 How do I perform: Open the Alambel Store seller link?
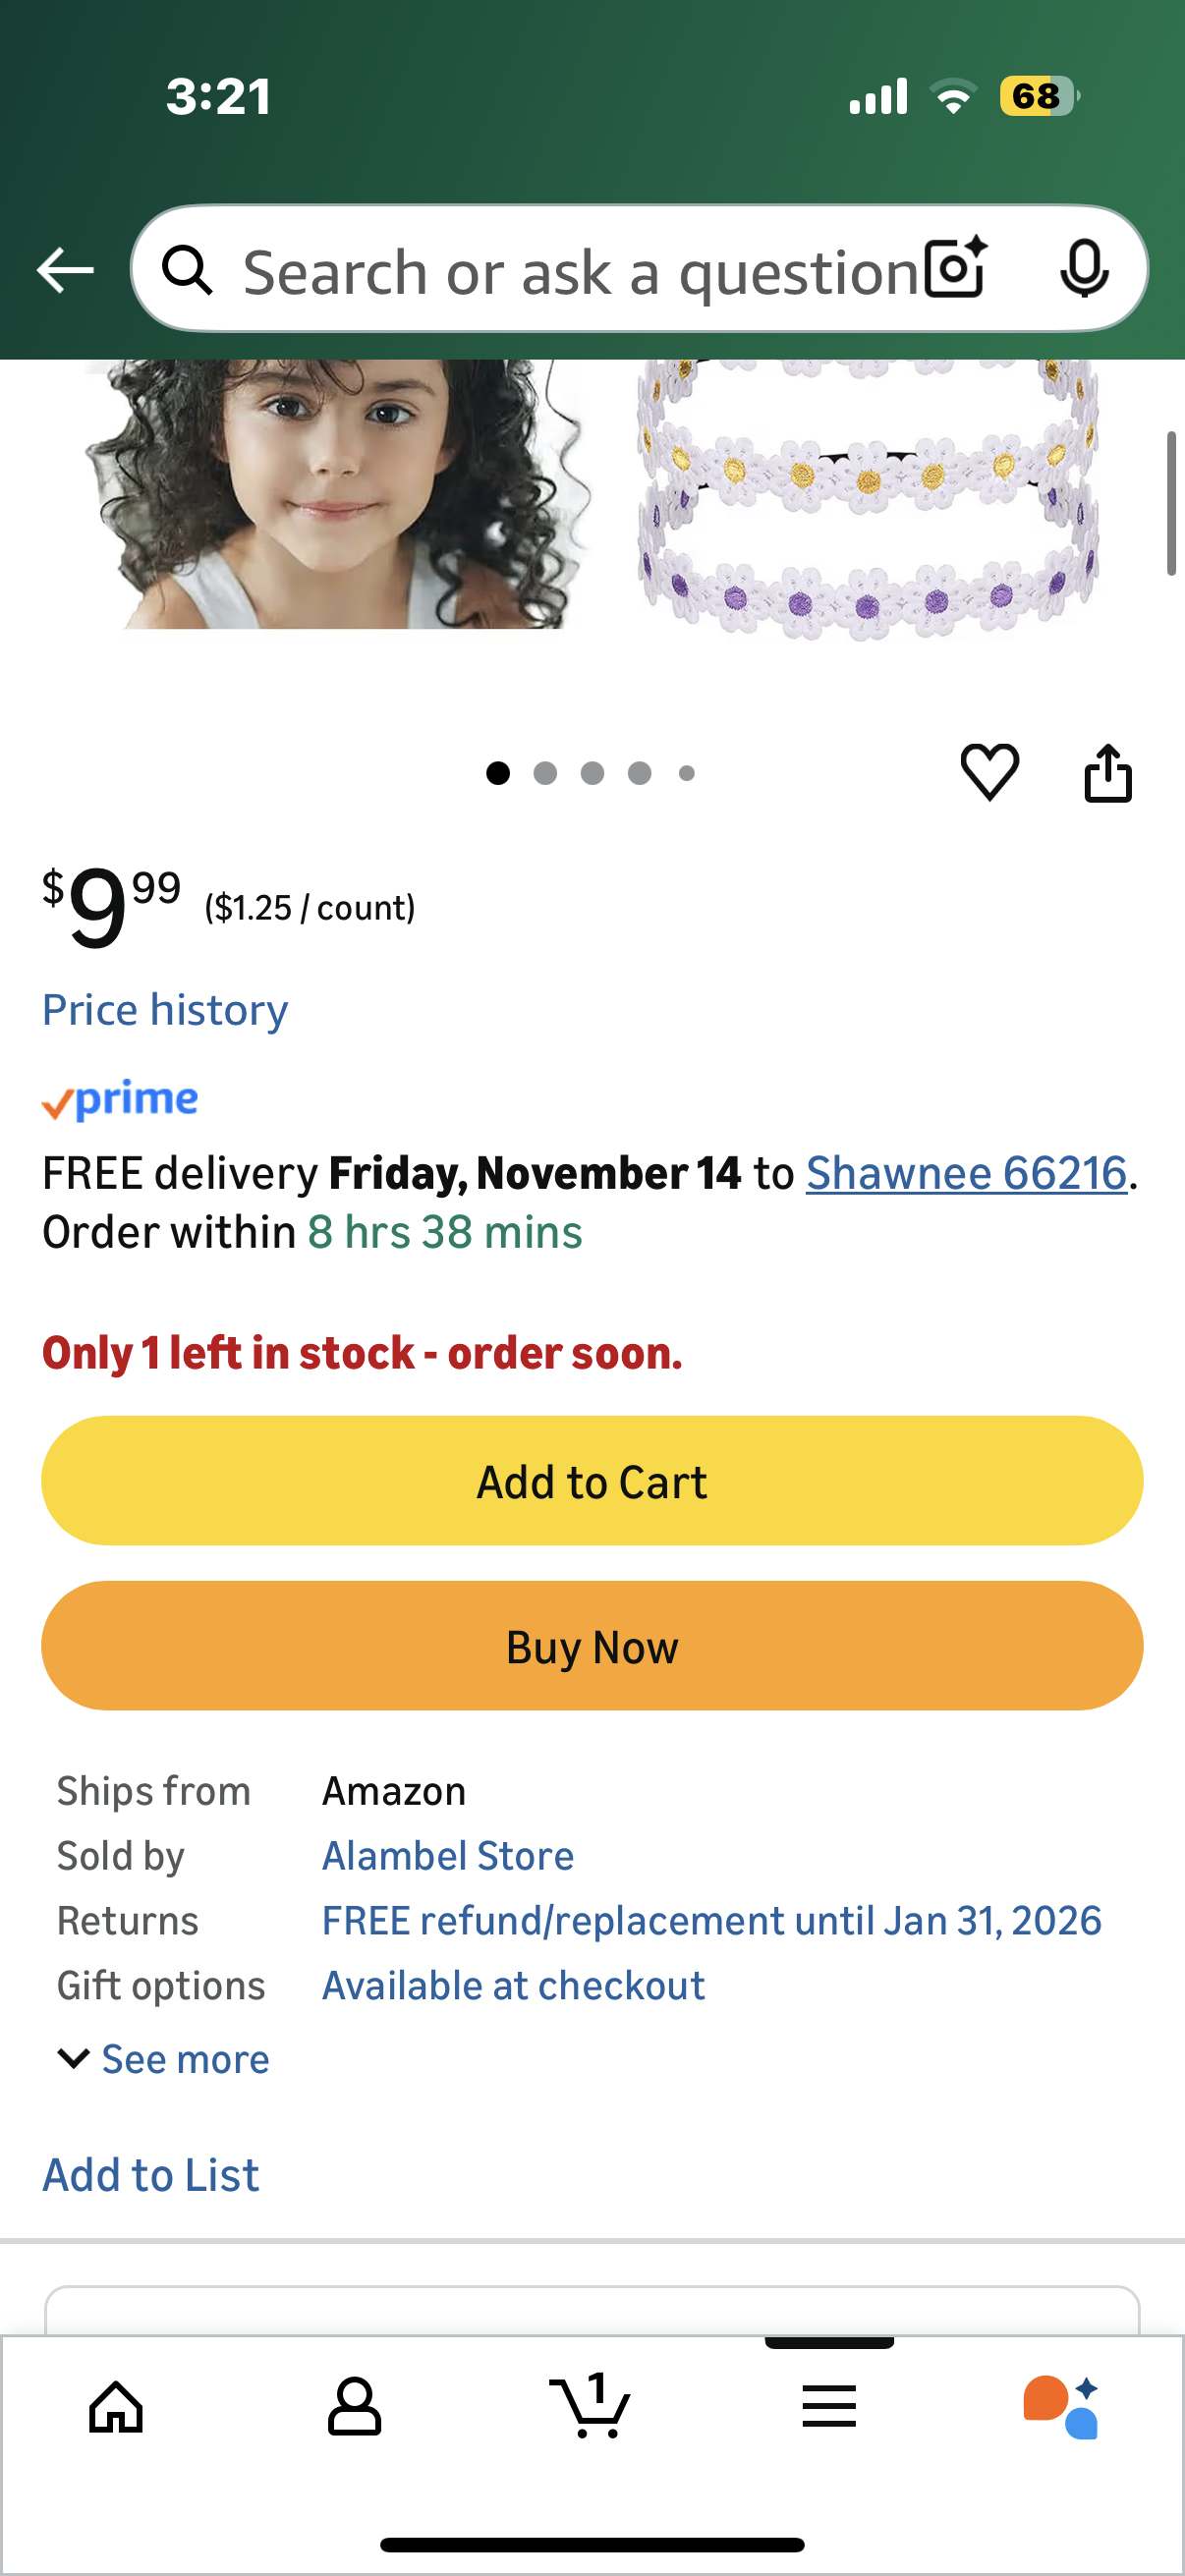448,1856
